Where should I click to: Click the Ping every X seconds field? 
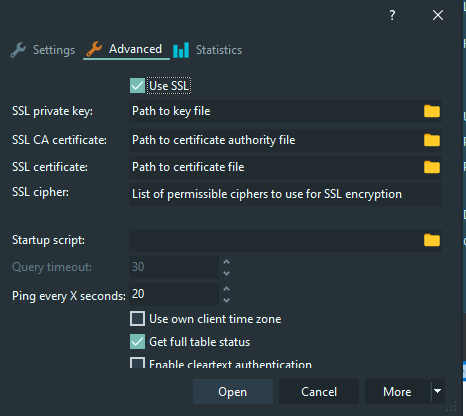(x=174, y=294)
